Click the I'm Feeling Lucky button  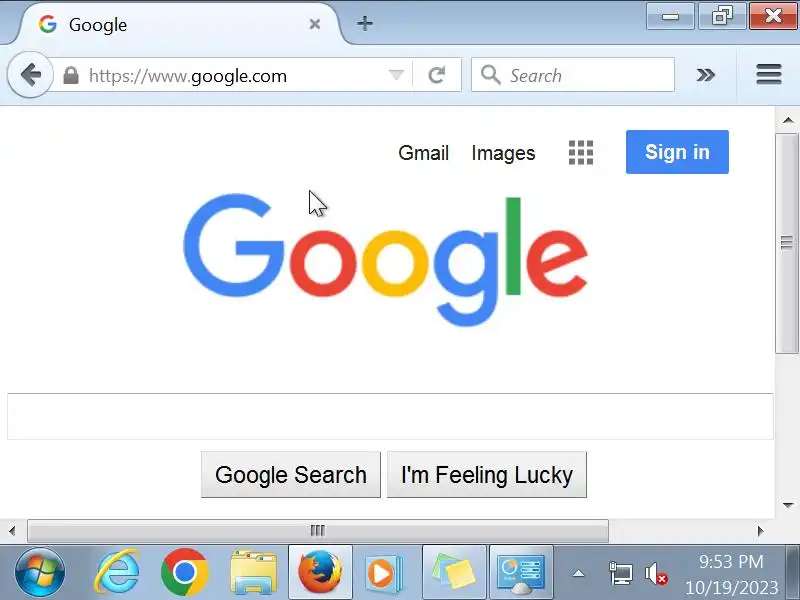pyautogui.click(x=487, y=474)
